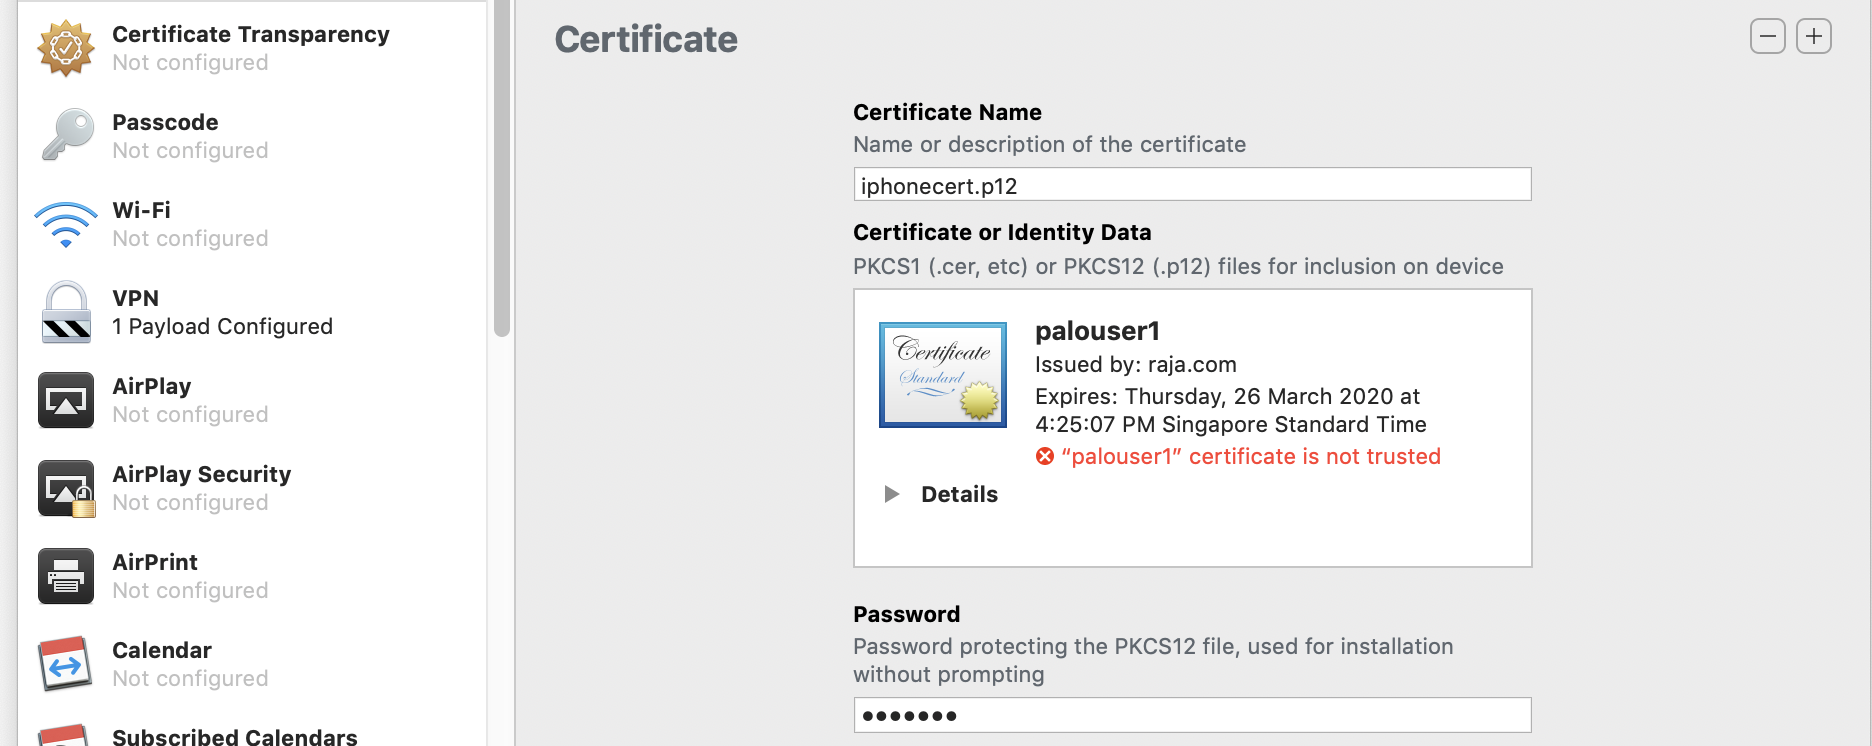Click the Passcode key icon
1872x746 pixels.
[x=66, y=135]
